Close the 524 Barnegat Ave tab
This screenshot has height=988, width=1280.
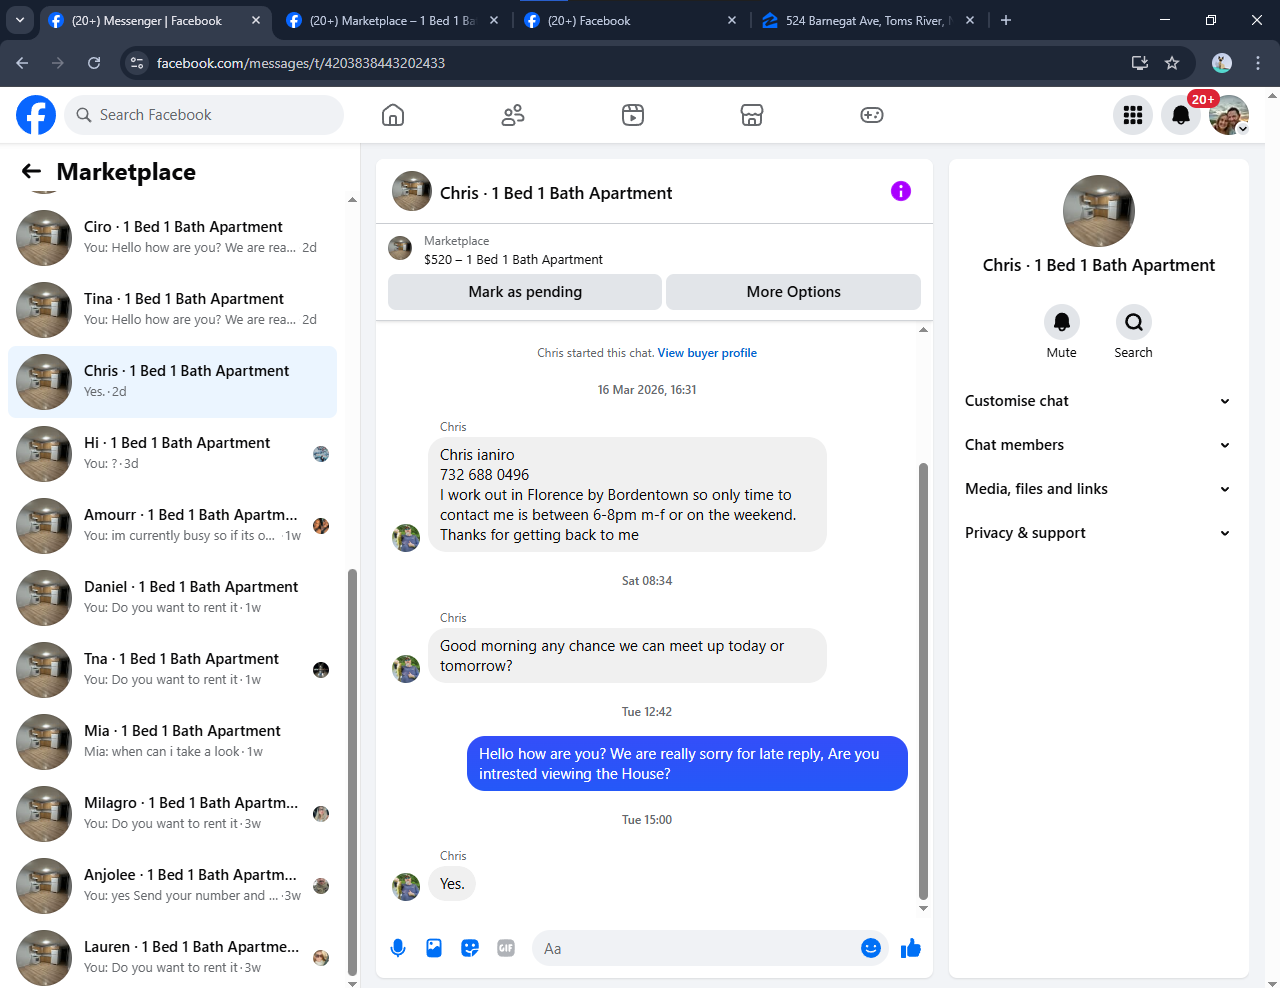pyautogui.click(x=970, y=20)
